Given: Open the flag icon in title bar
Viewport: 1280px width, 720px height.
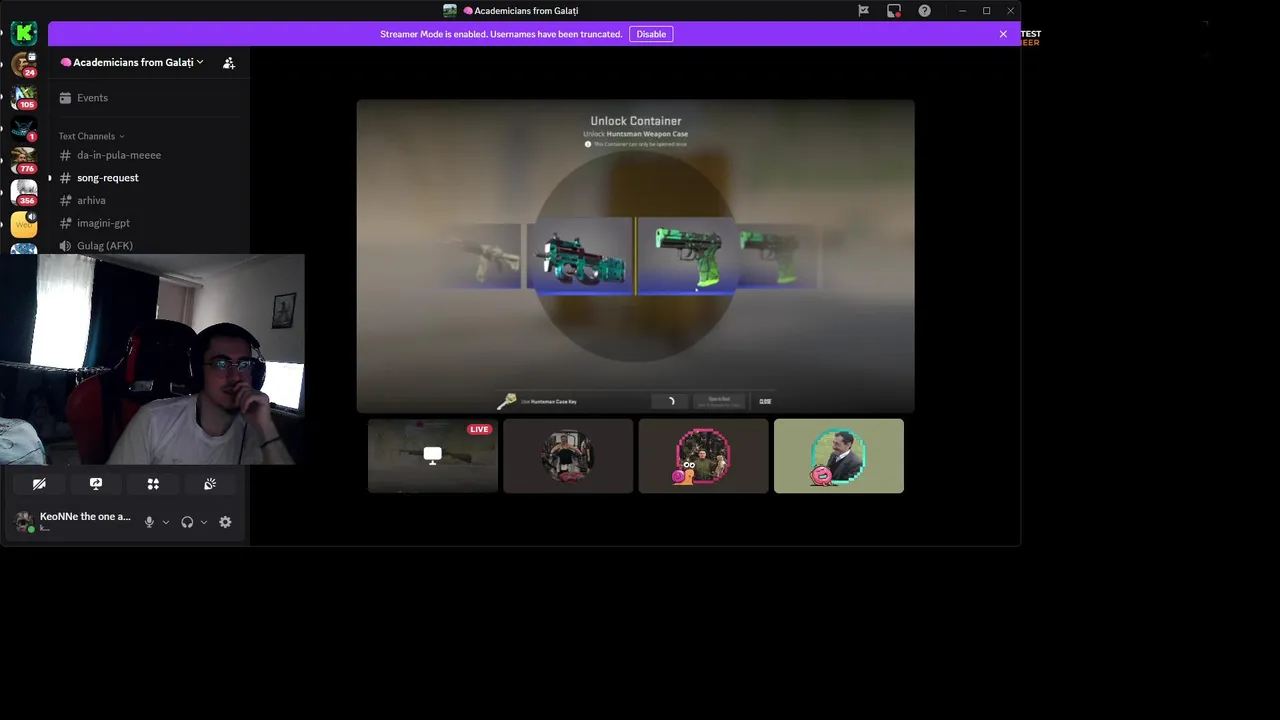Looking at the screenshot, I should point(863,11).
